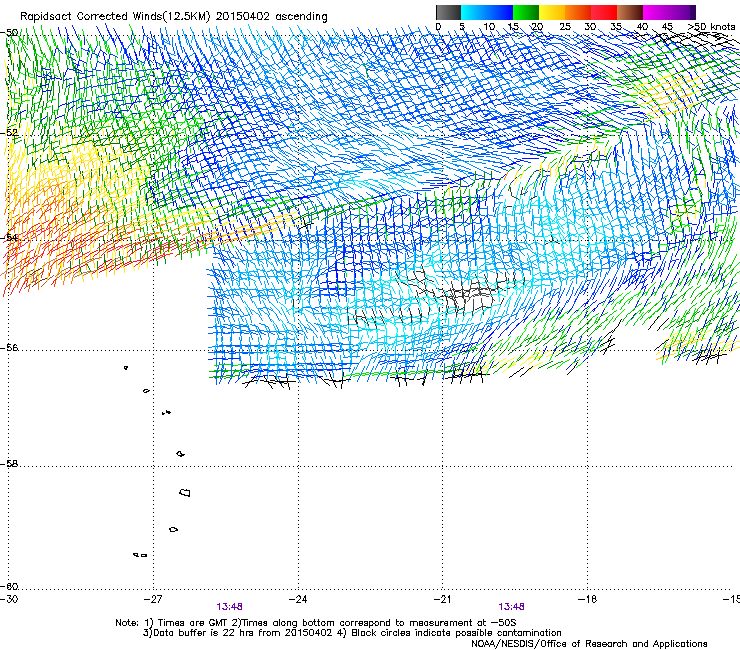Click the latitude label '-60'
Image resolution: width=740 pixels, height=650 pixels.
click(x=9, y=586)
